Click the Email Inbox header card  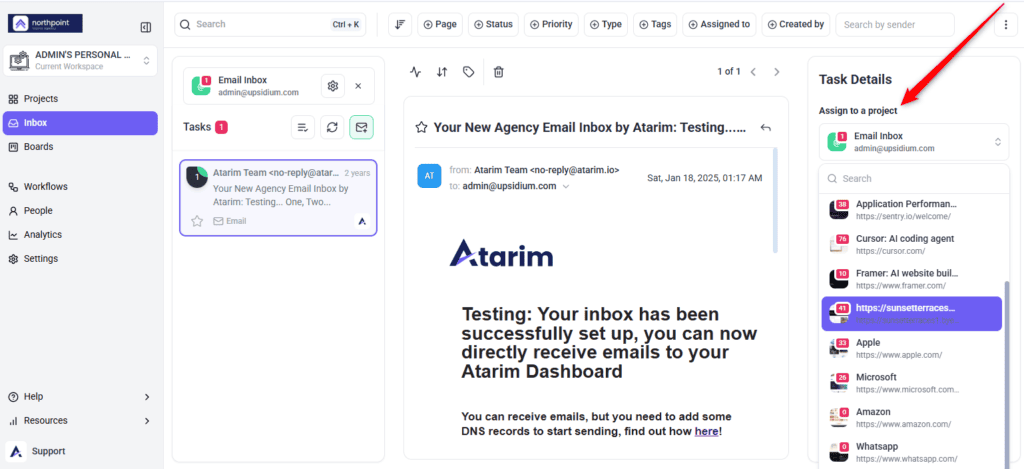(279, 86)
